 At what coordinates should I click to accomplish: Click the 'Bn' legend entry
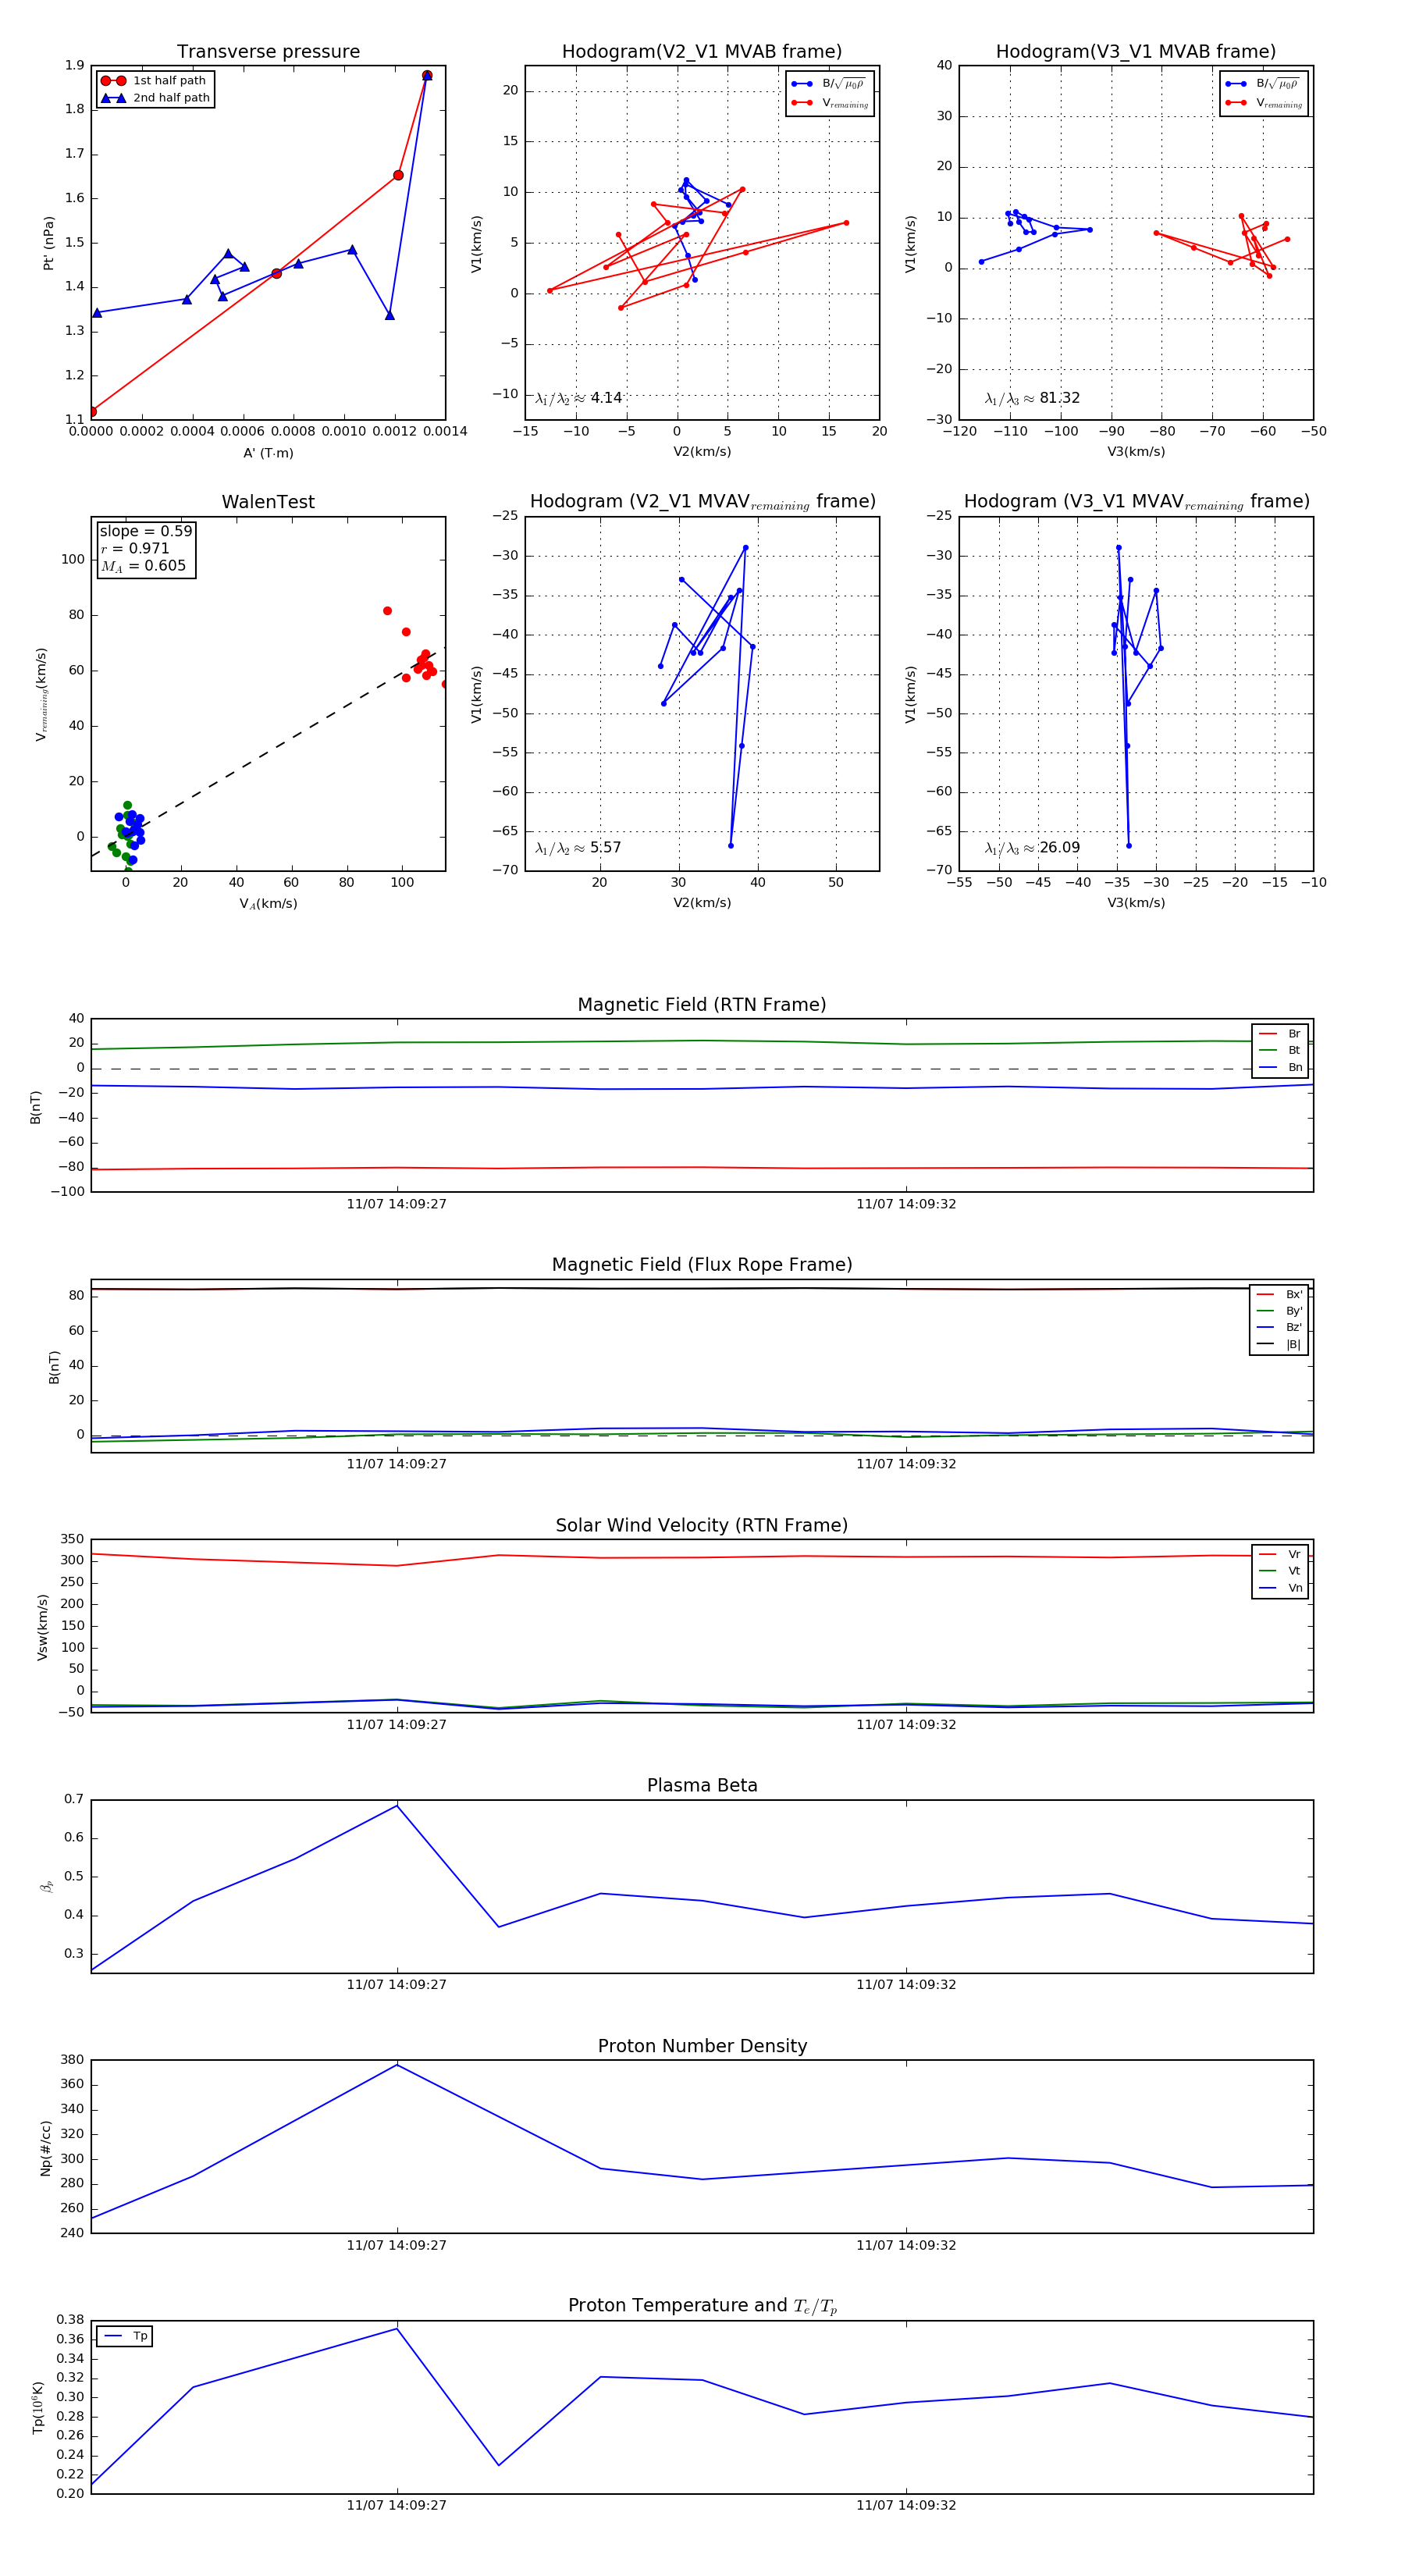[1280, 1068]
